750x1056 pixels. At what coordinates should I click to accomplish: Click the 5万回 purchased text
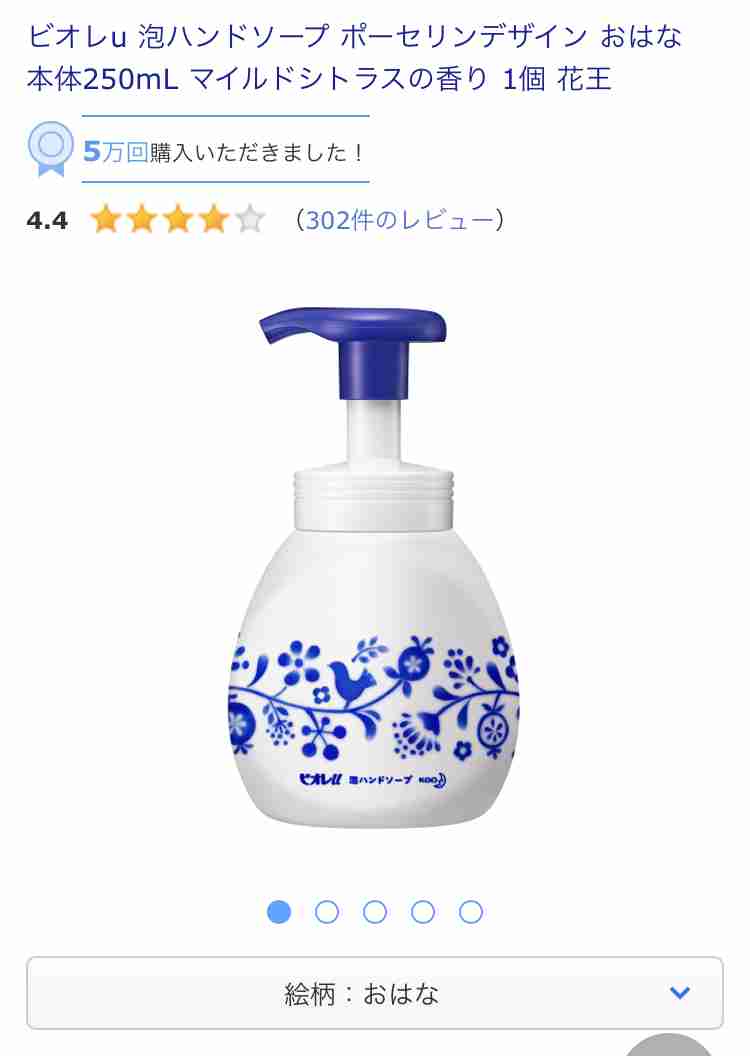[x=115, y=152]
